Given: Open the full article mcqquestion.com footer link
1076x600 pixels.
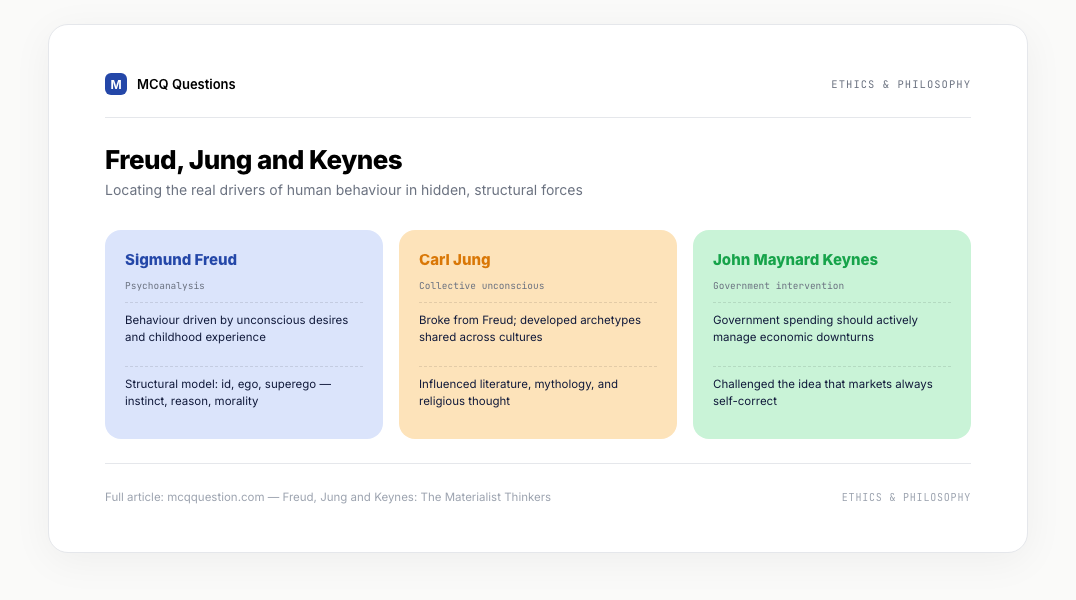Looking at the screenshot, I should pos(328,497).
